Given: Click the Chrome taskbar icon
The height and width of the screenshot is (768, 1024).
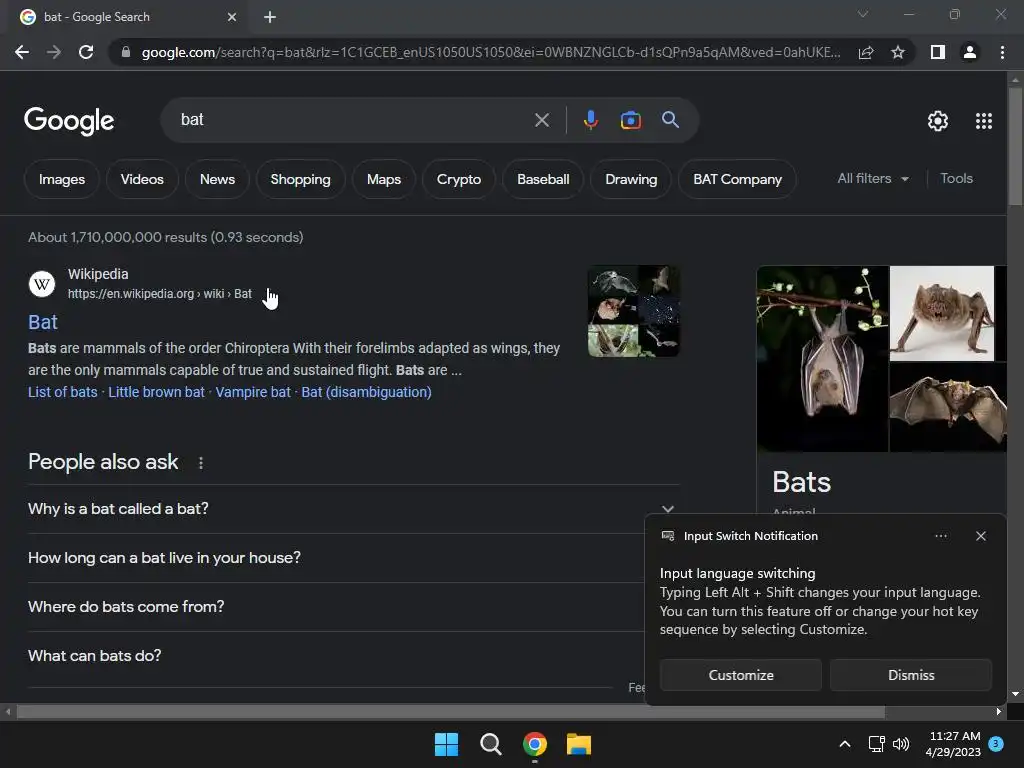Looking at the screenshot, I should point(535,744).
